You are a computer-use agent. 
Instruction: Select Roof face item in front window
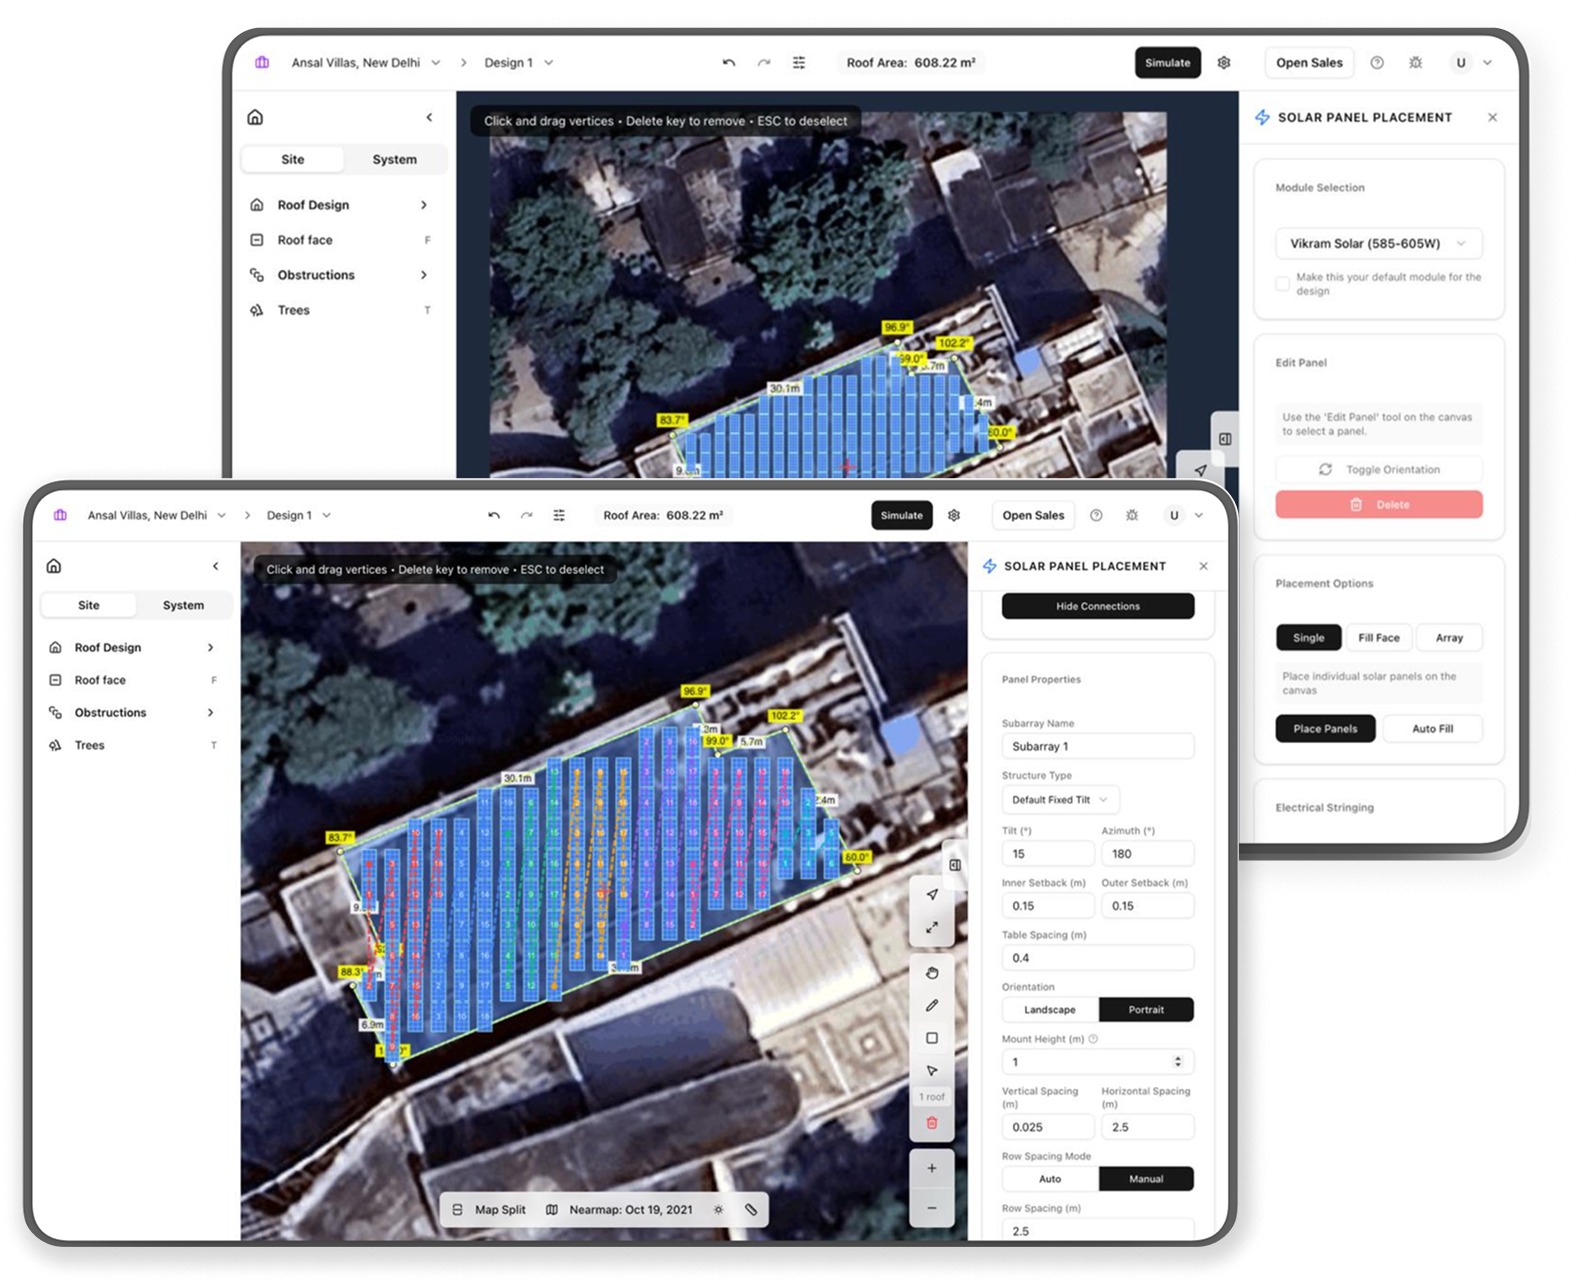point(132,680)
